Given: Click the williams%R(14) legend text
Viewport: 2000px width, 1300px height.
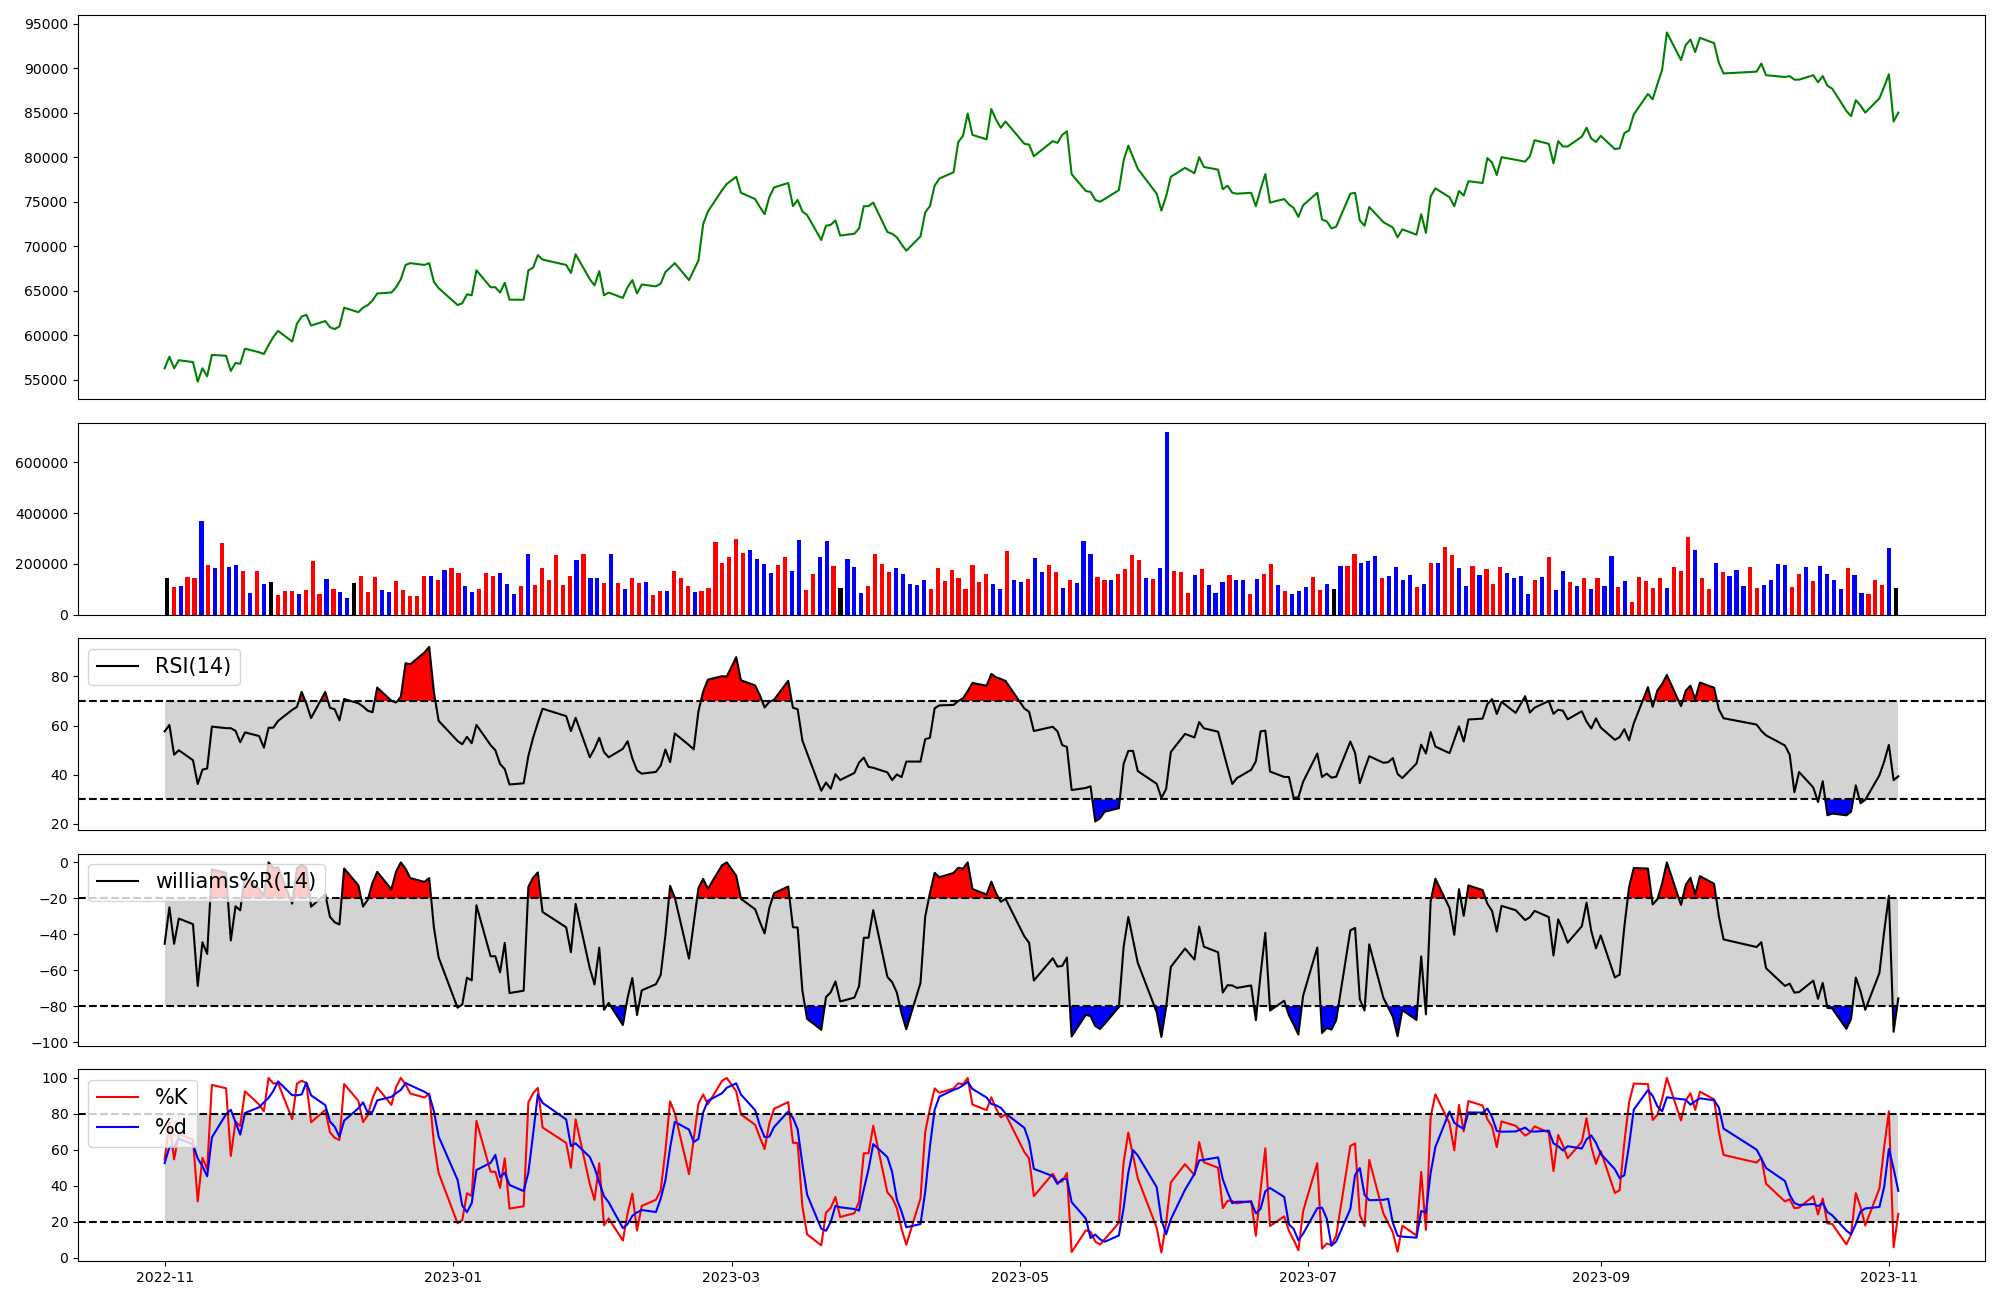Looking at the screenshot, I should point(235,881).
